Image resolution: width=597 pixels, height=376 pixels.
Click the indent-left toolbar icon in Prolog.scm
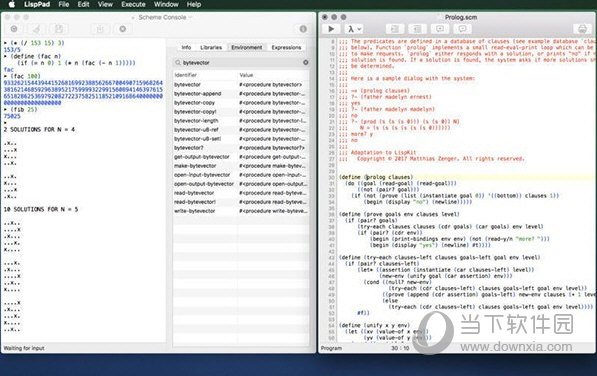(x=395, y=29)
